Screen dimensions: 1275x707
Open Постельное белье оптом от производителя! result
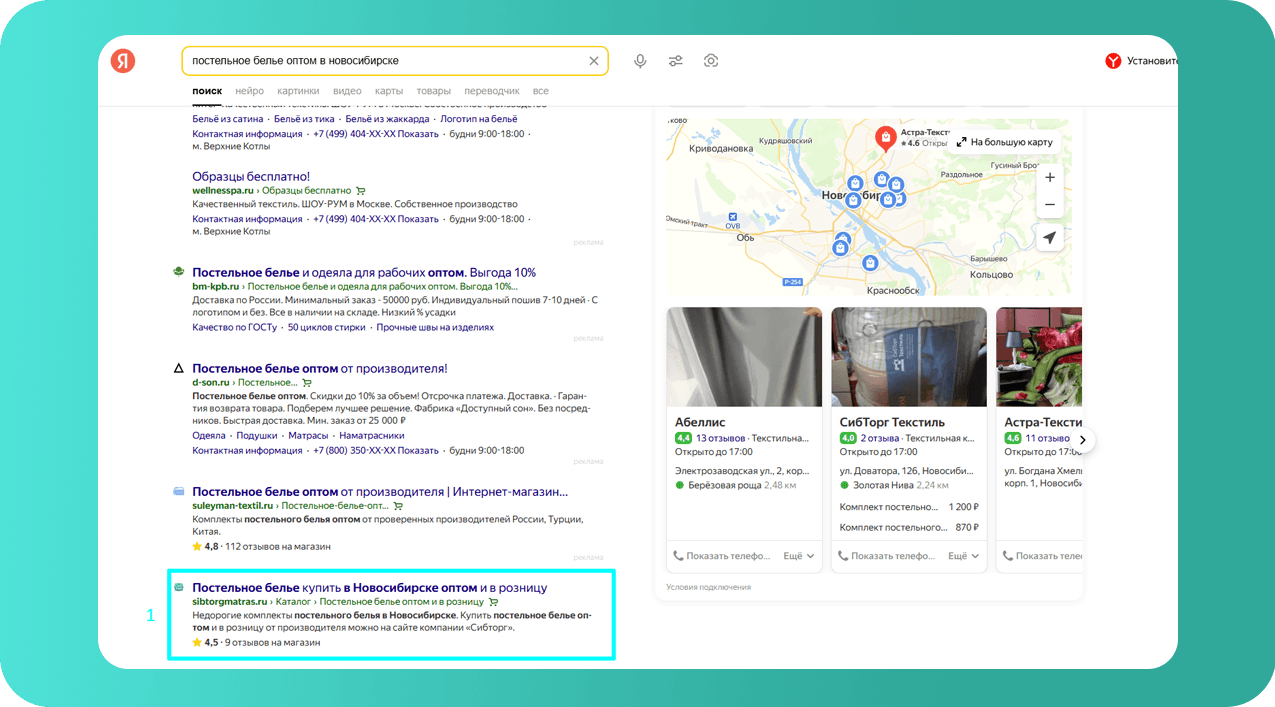(320, 368)
